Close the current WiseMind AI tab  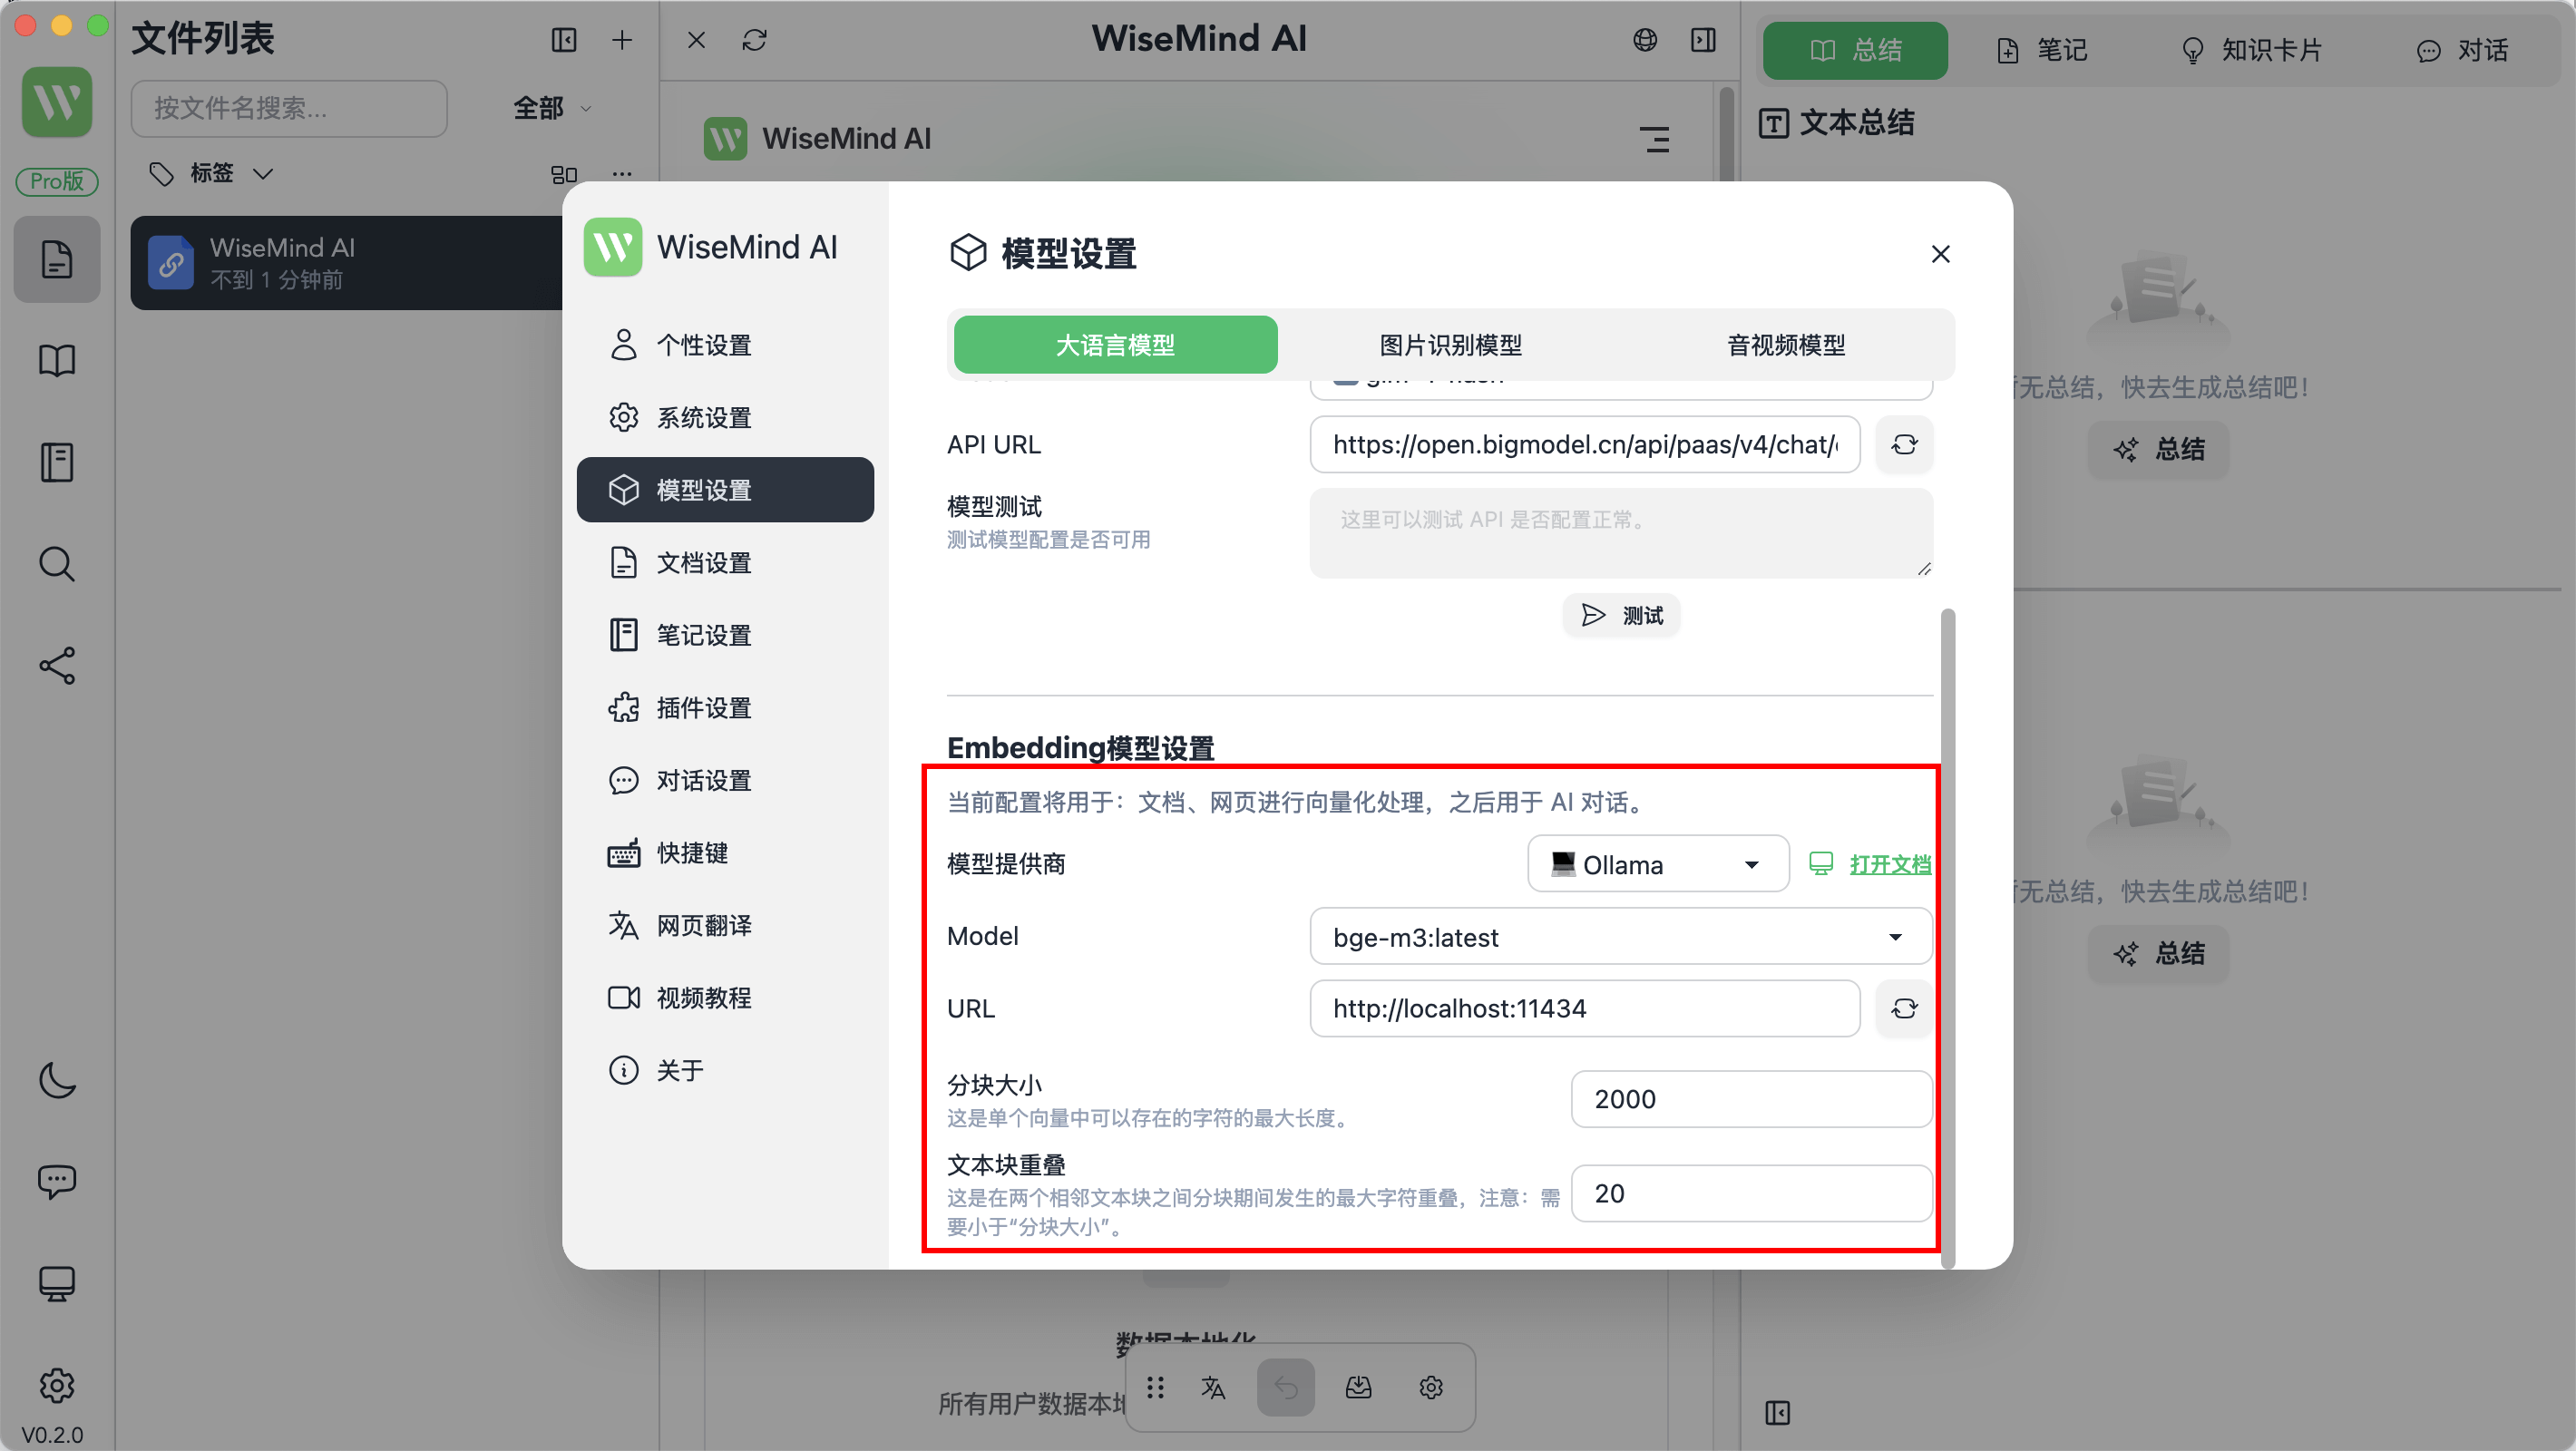point(697,40)
